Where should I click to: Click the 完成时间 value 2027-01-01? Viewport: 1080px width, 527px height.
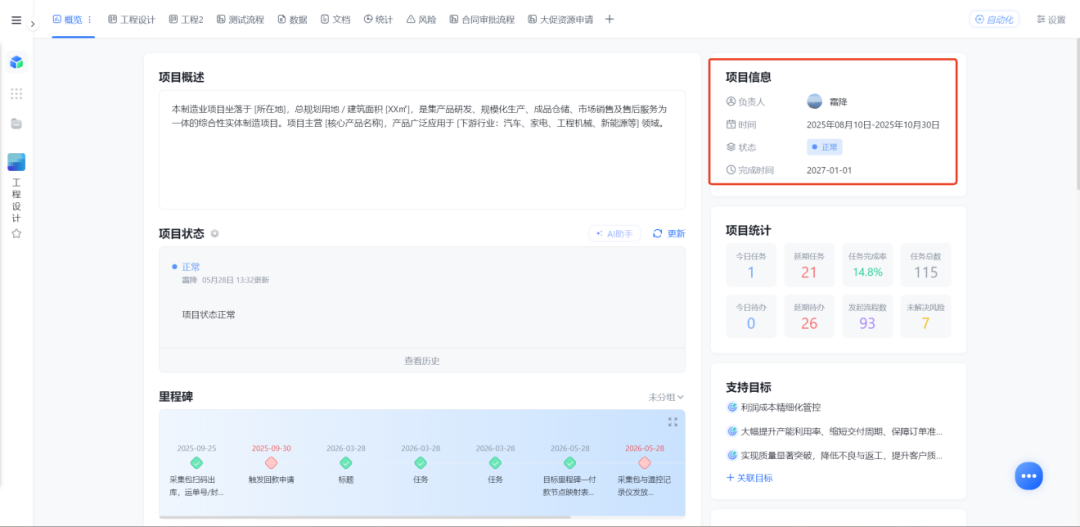pos(829,169)
